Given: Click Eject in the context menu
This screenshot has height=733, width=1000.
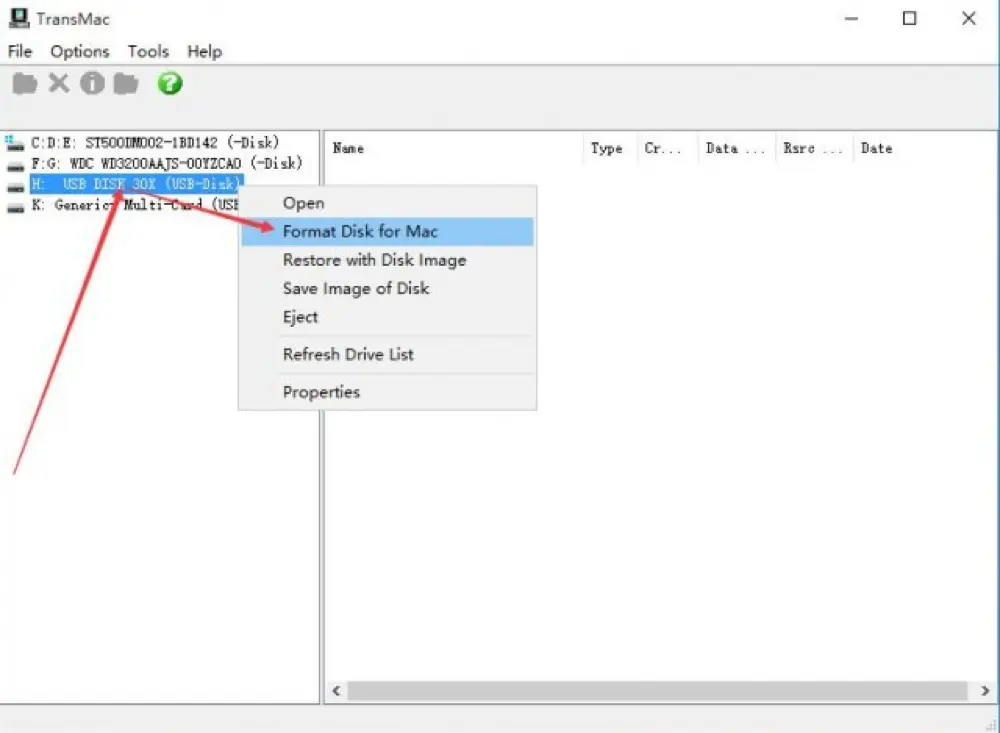Looking at the screenshot, I should point(387,317).
